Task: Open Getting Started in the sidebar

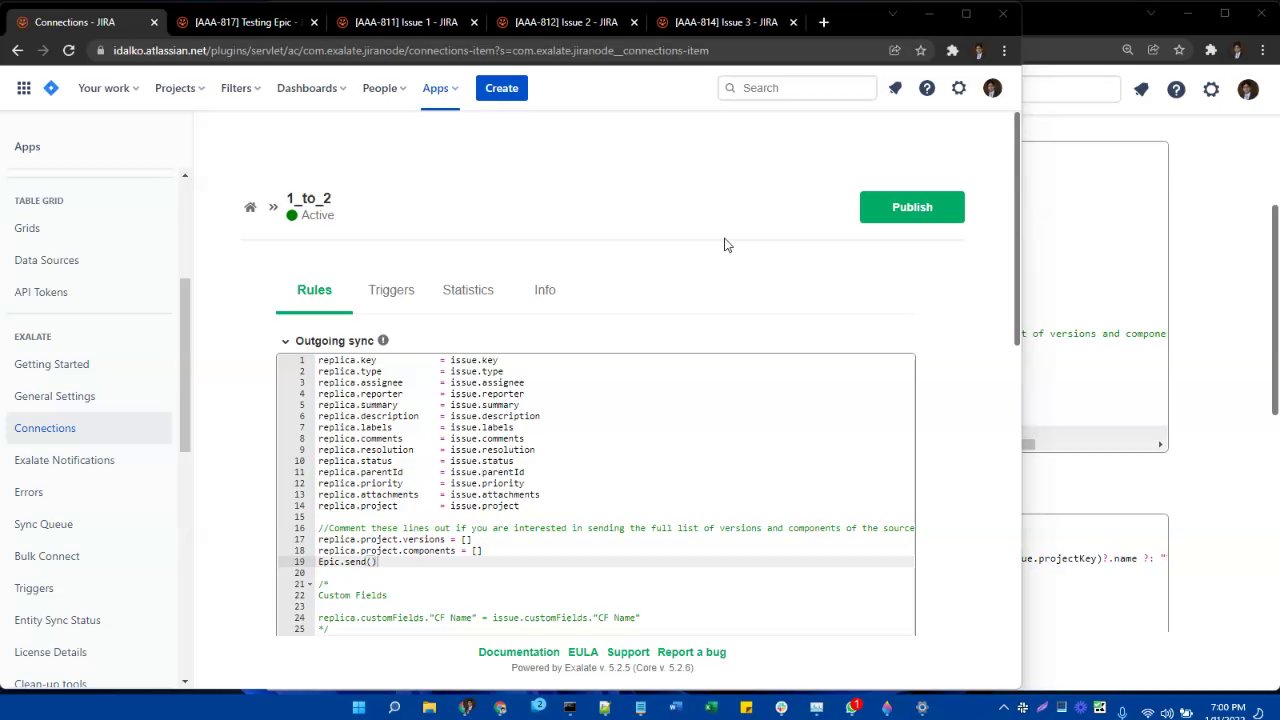Action: 52,364
